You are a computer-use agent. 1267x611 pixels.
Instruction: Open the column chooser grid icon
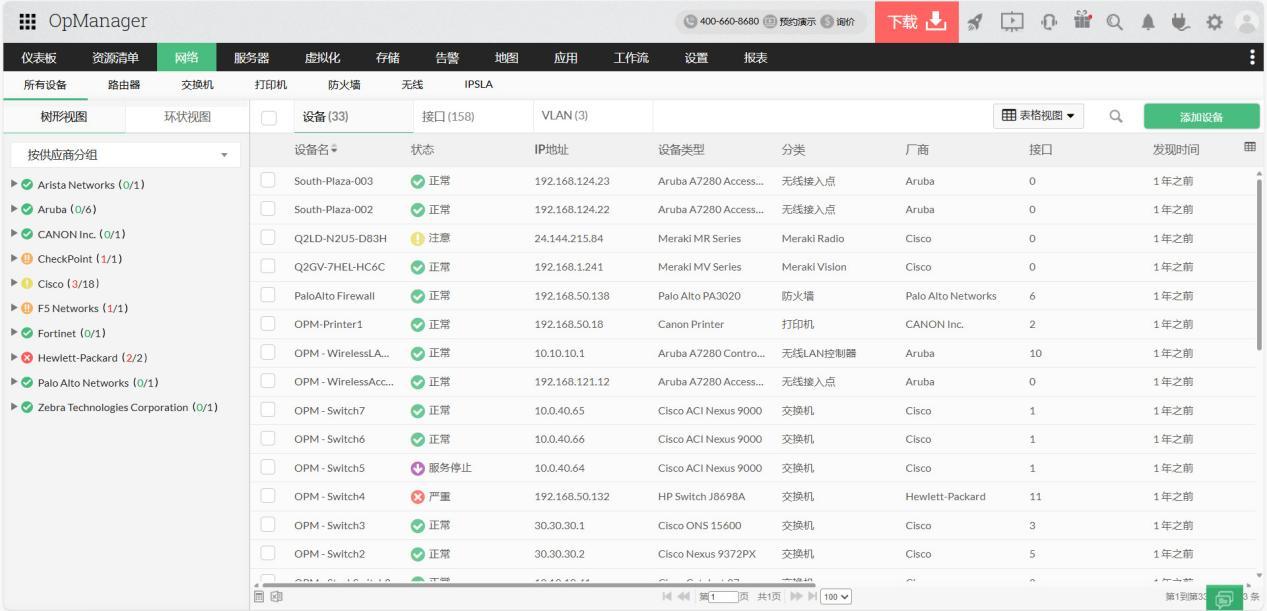point(1249,148)
